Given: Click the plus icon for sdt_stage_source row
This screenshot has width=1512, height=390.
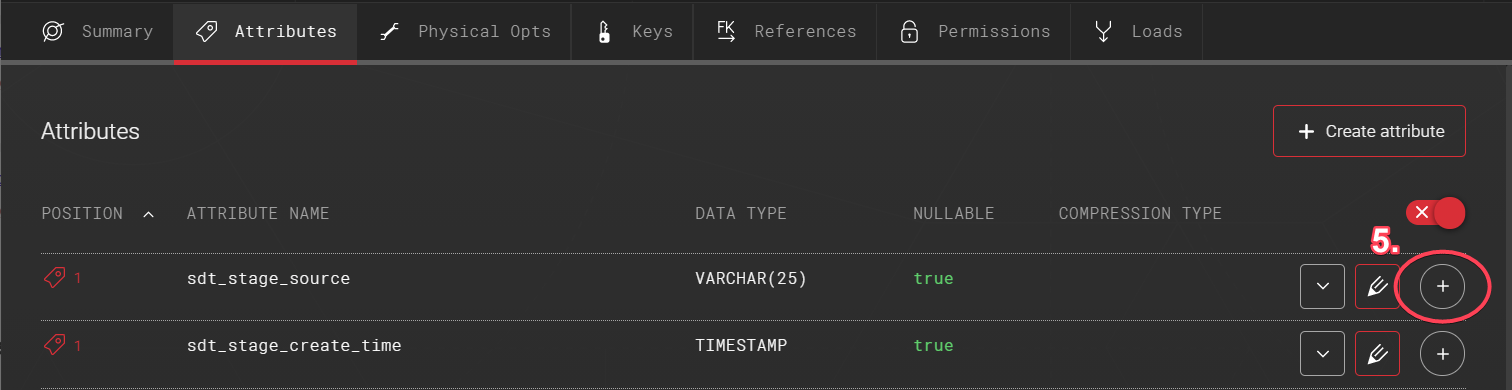Looking at the screenshot, I should [x=1442, y=287].
